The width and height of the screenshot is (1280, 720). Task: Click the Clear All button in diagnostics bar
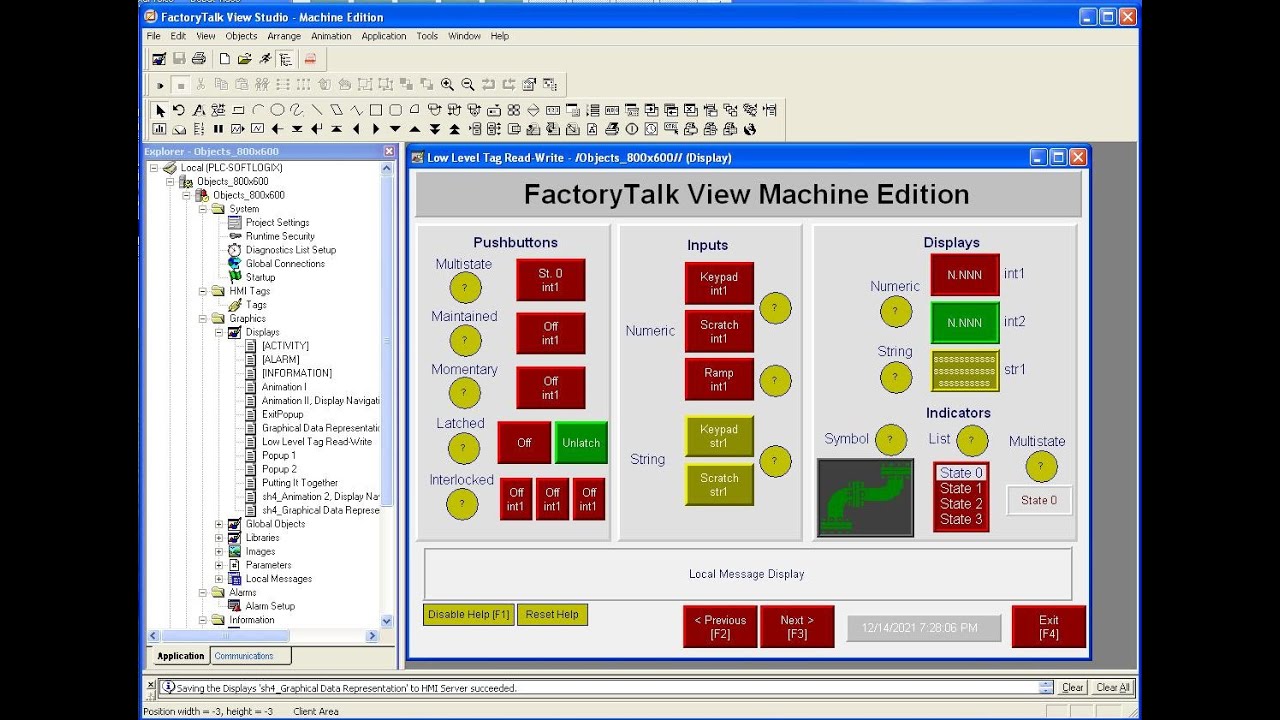tap(1113, 688)
